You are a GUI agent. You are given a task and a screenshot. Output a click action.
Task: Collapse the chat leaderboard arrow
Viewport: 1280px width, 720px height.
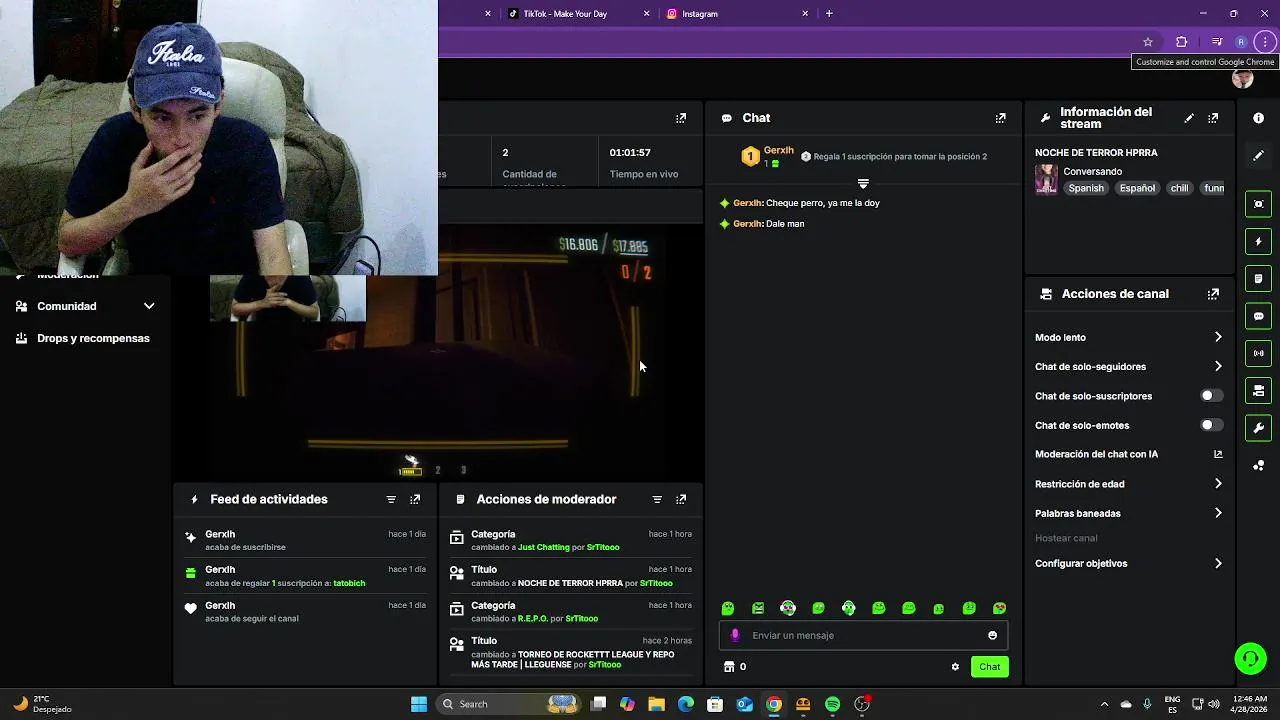click(x=863, y=184)
